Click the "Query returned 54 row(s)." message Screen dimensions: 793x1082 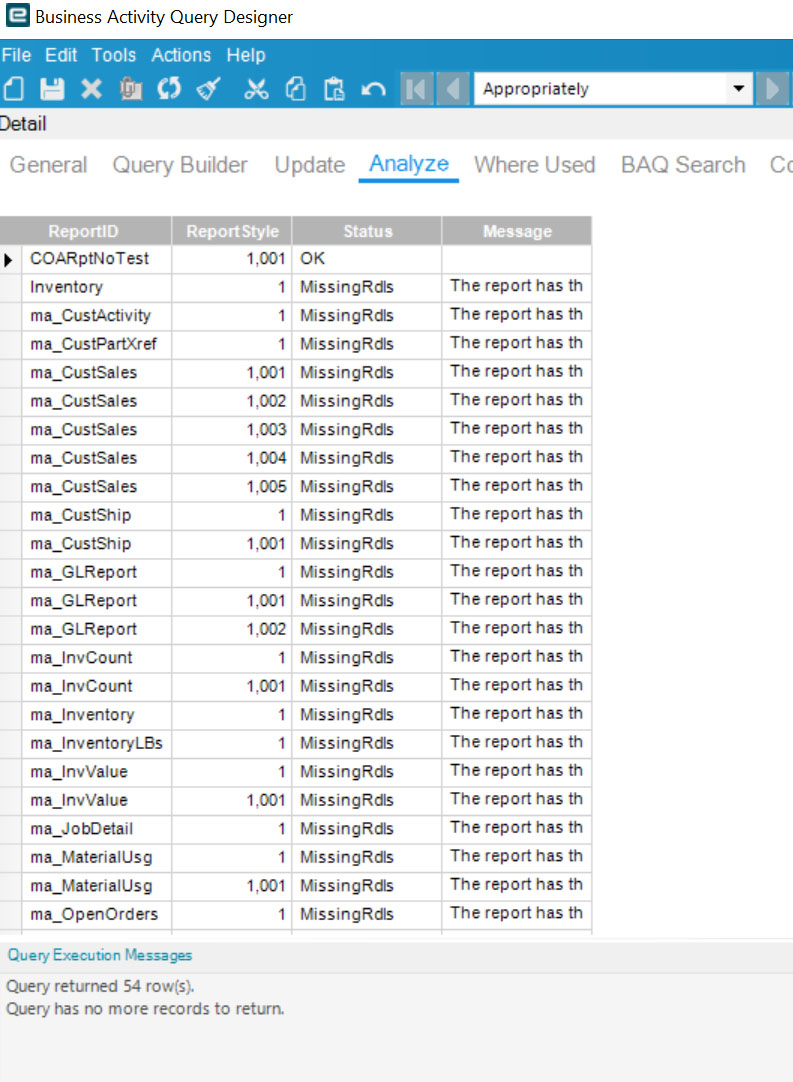pyautogui.click(x=100, y=986)
